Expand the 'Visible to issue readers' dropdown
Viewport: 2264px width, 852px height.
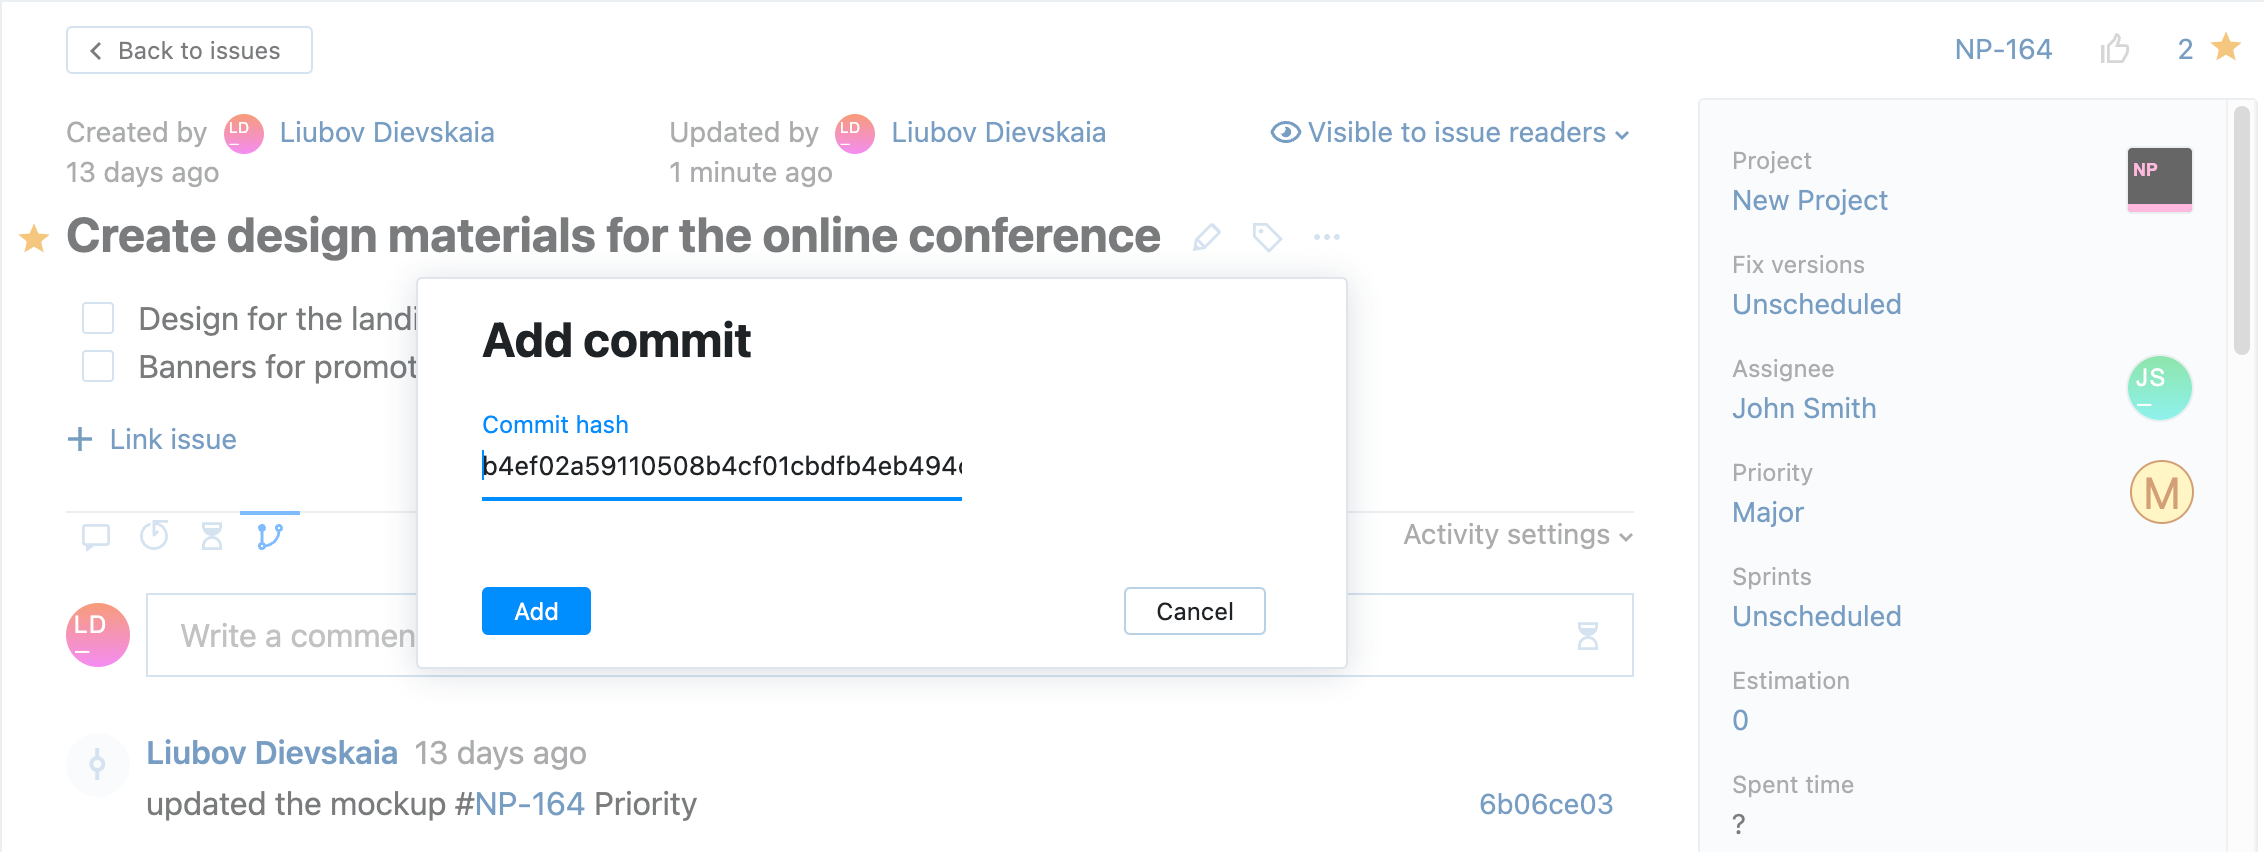click(1450, 133)
